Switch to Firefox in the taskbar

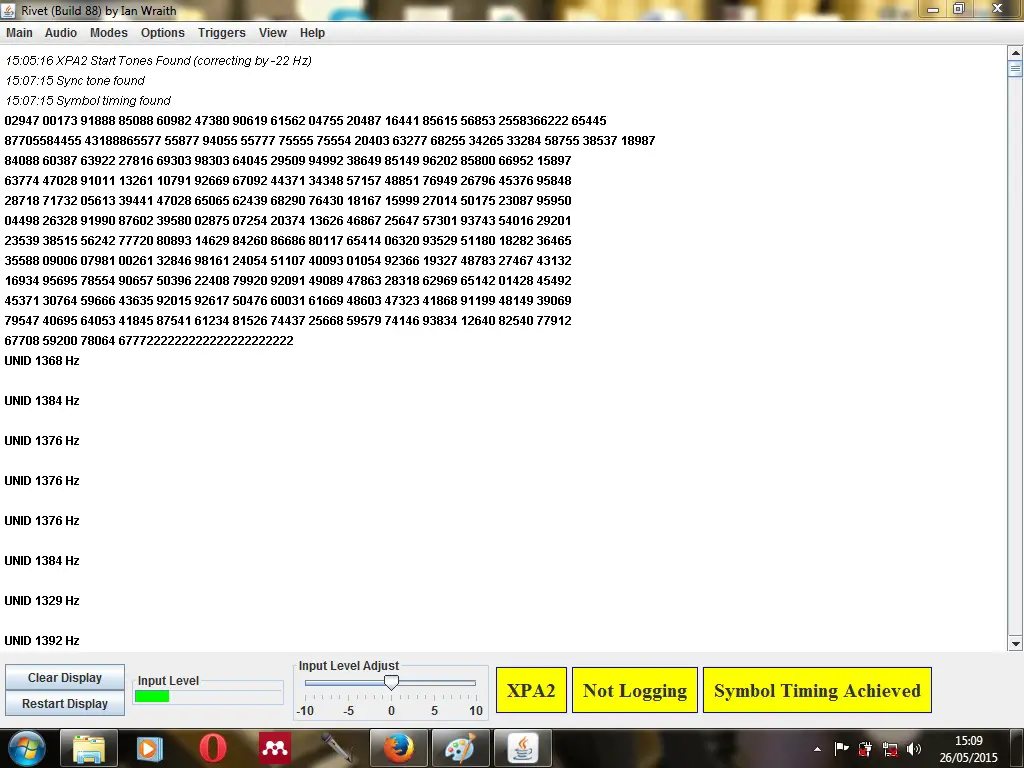(398, 748)
